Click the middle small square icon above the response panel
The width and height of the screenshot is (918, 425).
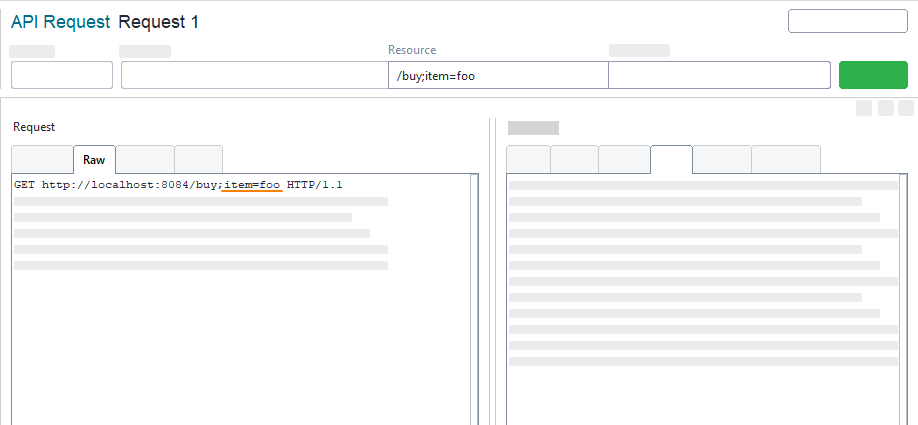click(x=885, y=108)
